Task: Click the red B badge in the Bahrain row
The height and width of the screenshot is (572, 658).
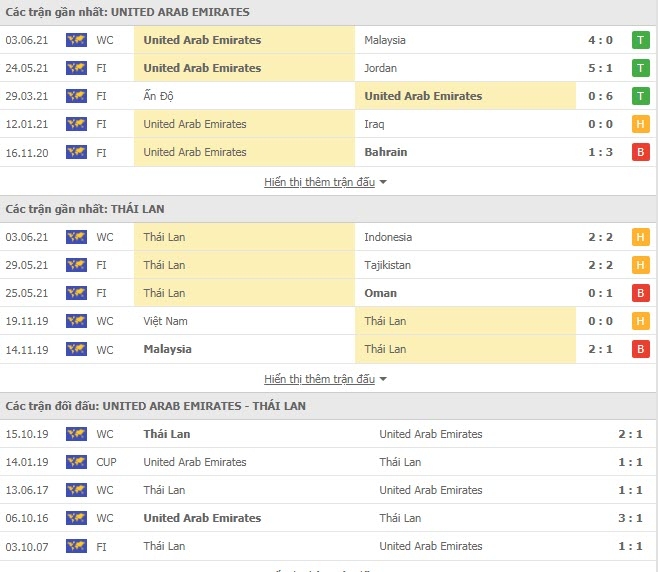Action: [640, 152]
